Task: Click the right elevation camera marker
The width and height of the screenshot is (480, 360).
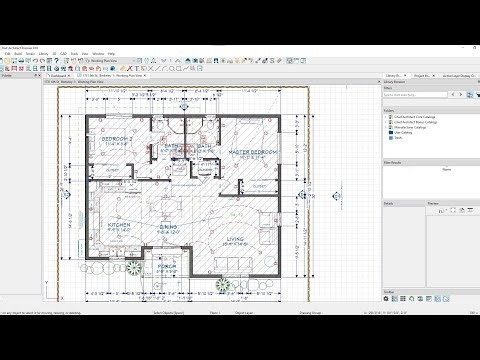Action: (337, 196)
